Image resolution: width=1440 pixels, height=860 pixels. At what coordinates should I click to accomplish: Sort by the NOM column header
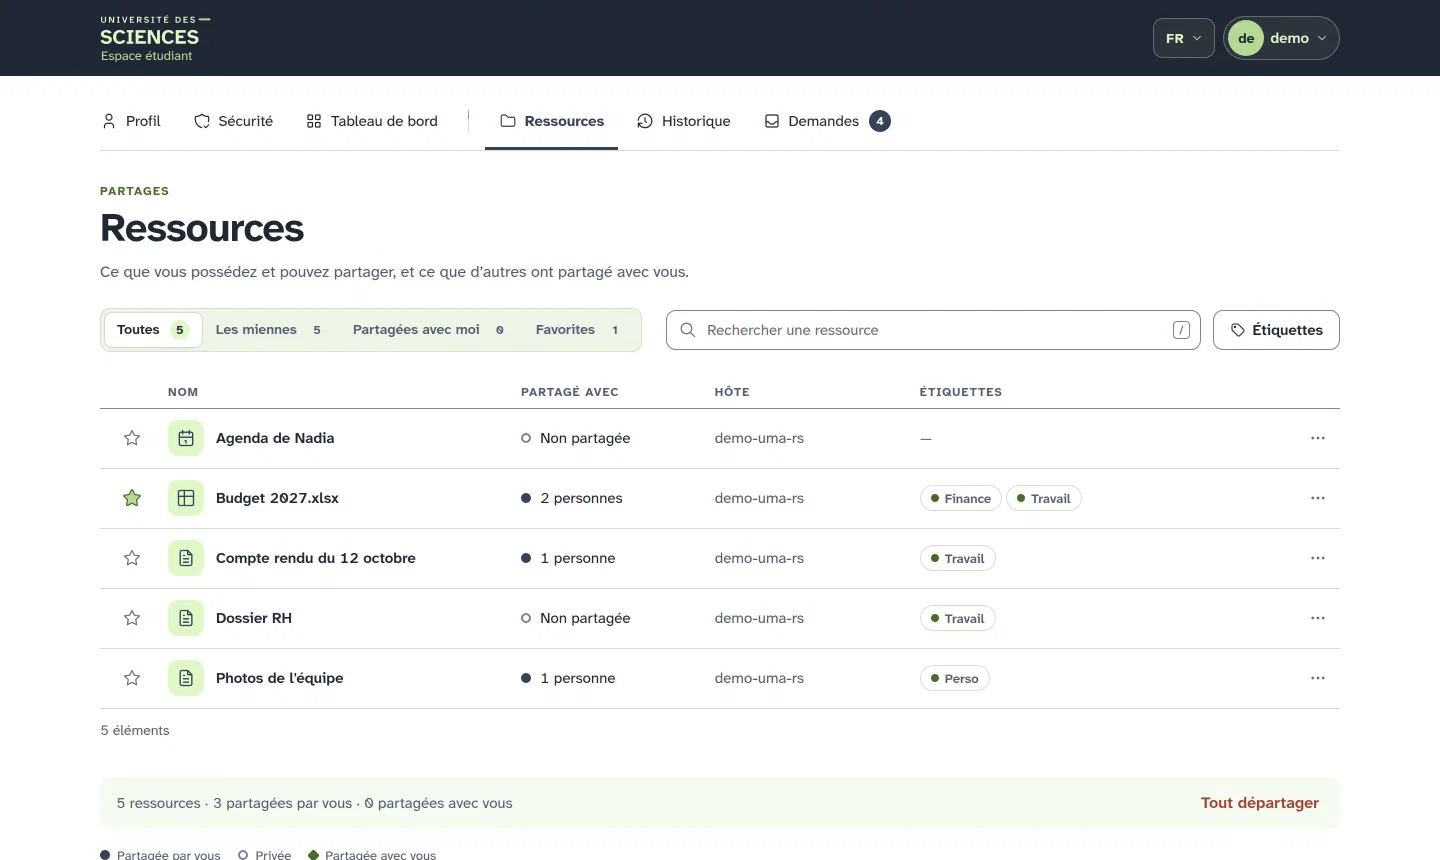(183, 392)
